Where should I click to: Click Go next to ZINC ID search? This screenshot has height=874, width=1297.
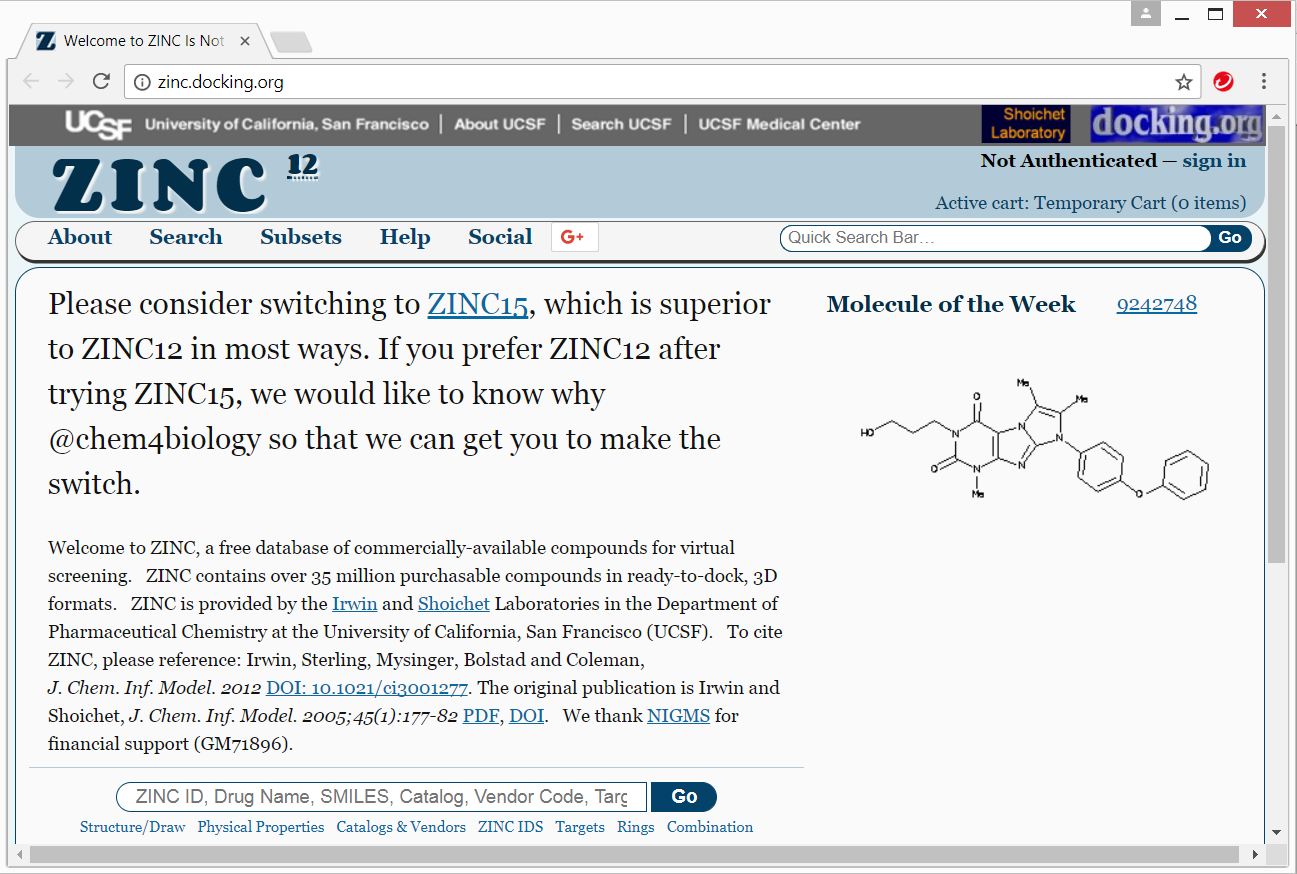pyautogui.click(x=684, y=797)
